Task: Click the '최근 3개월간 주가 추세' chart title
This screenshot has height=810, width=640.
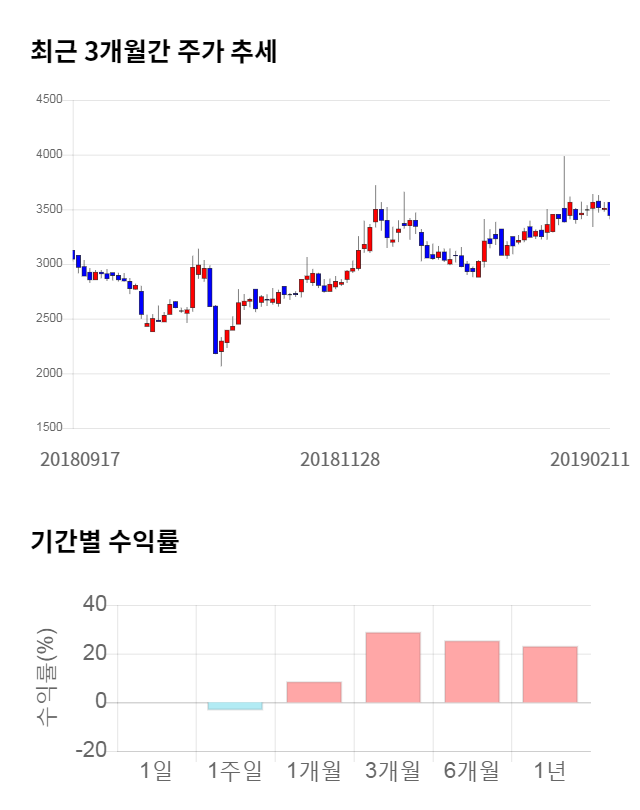Action: pyautogui.click(x=153, y=51)
